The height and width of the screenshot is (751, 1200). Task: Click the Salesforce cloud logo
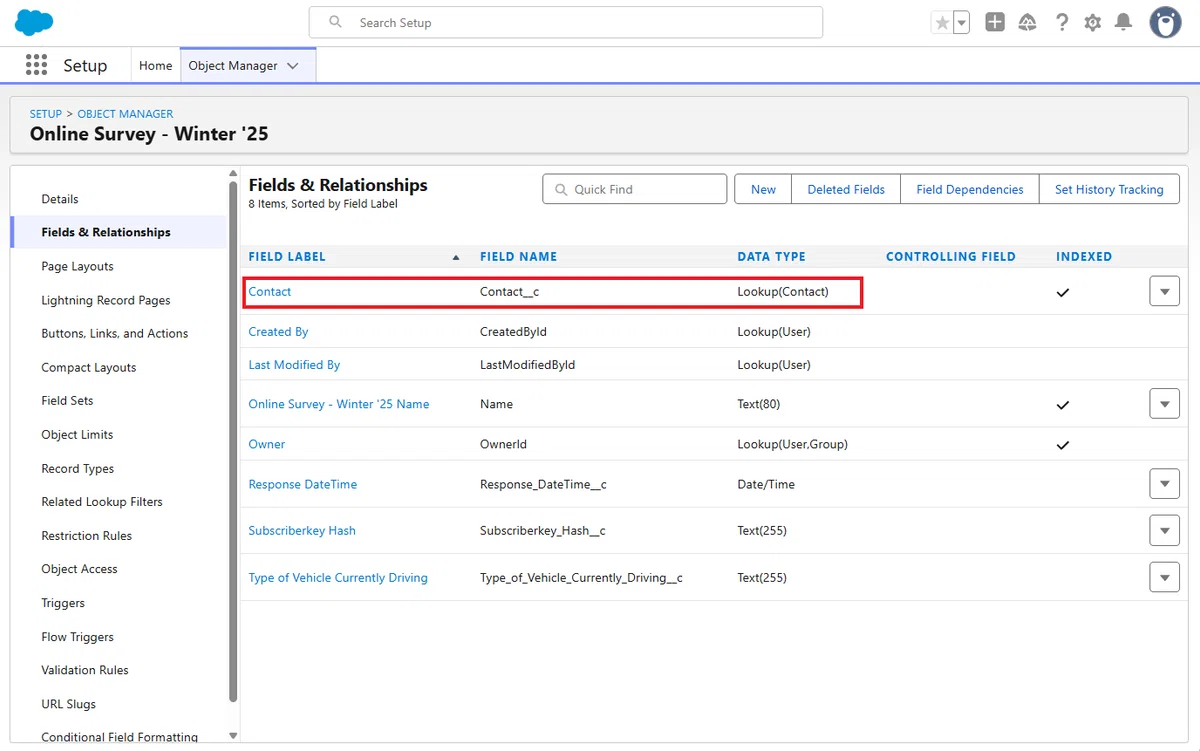pyautogui.click(x=34, y=22)
